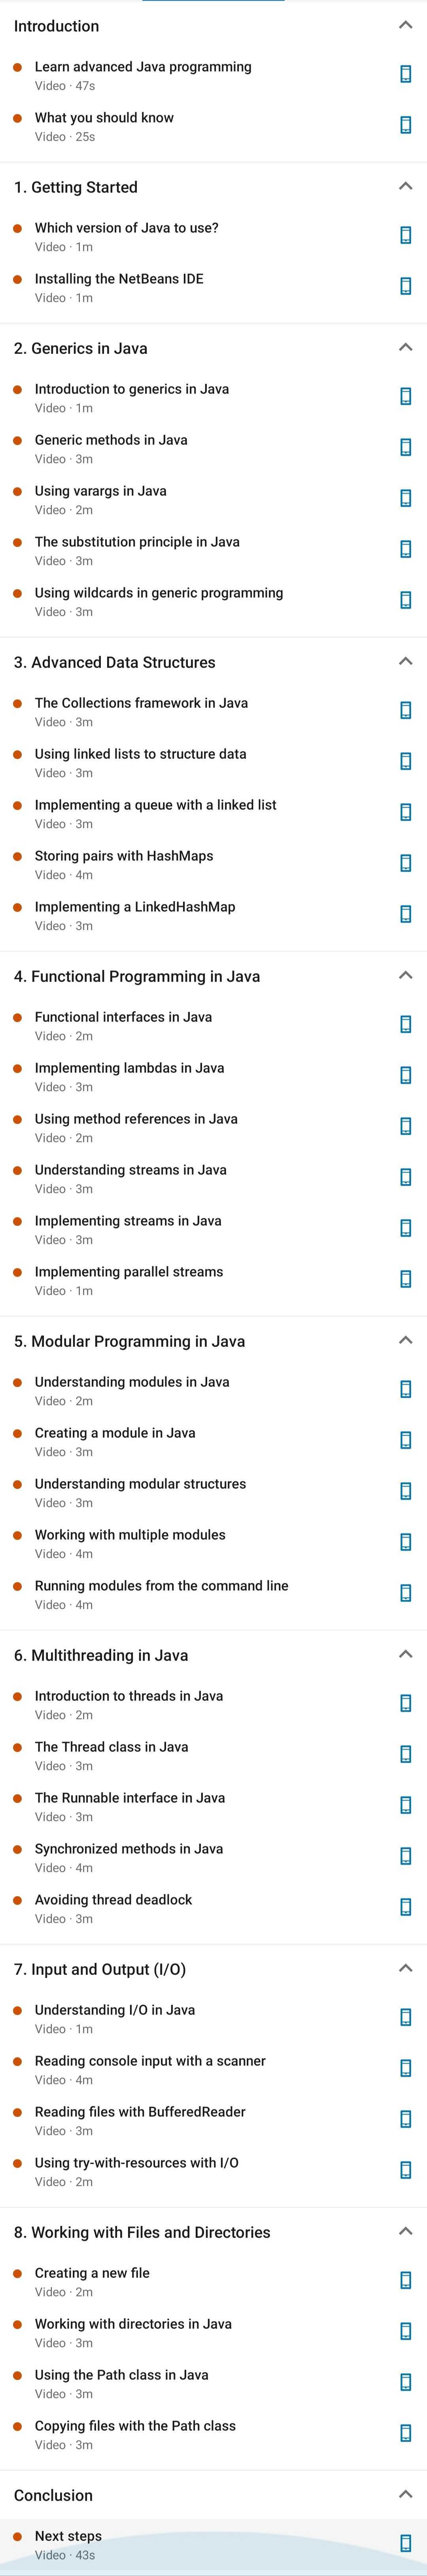
Task: Tap download icon for "Avoiding thread deadlock"
Action: (405, 1907)
